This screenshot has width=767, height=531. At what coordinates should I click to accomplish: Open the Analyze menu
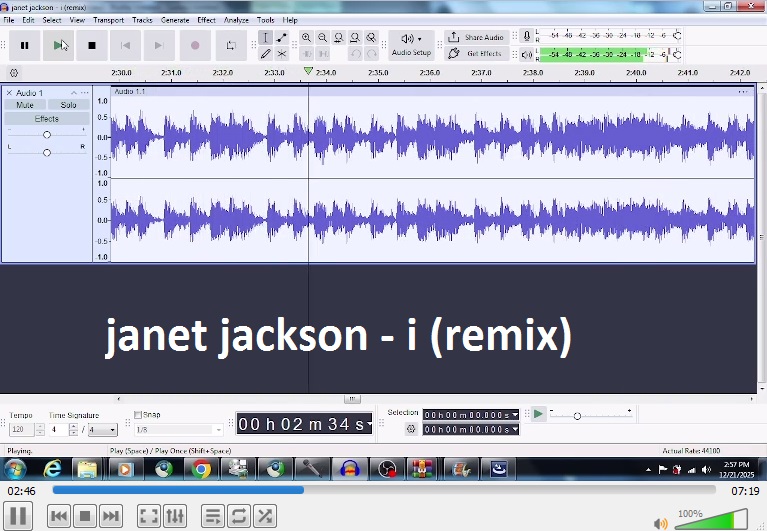click(x=236, y=20)
